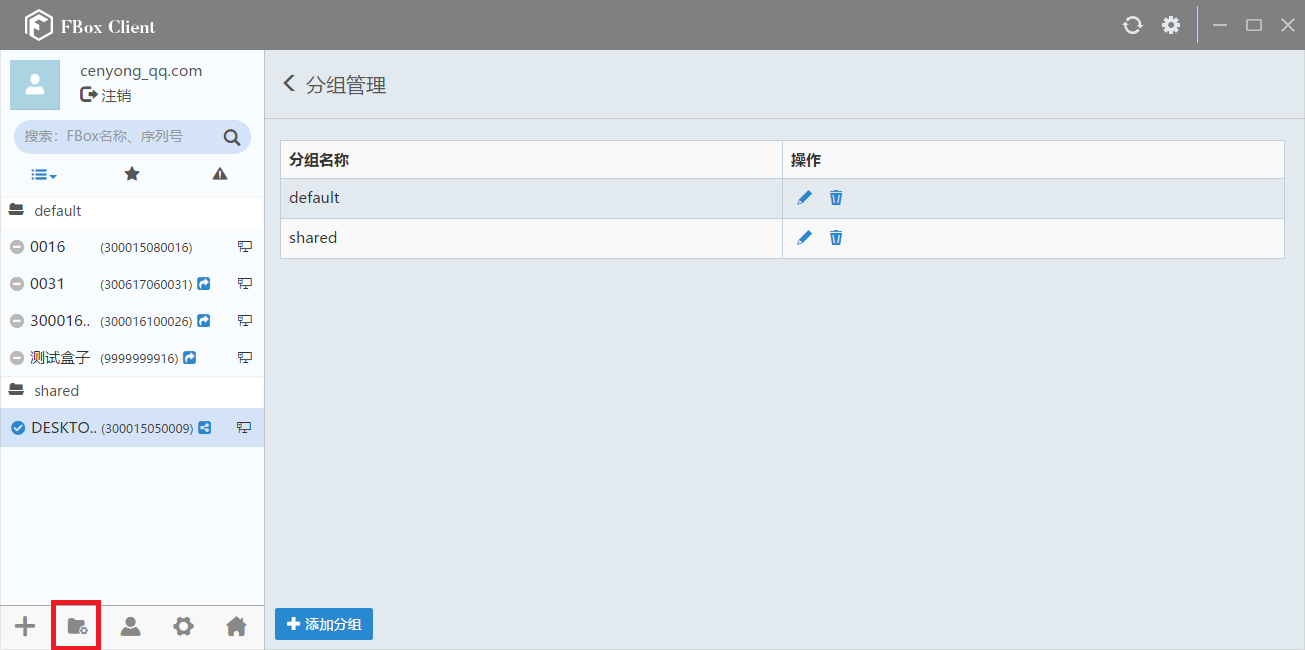
Task: Click offline status icon of 测试盒子
Action: (17, 358)
